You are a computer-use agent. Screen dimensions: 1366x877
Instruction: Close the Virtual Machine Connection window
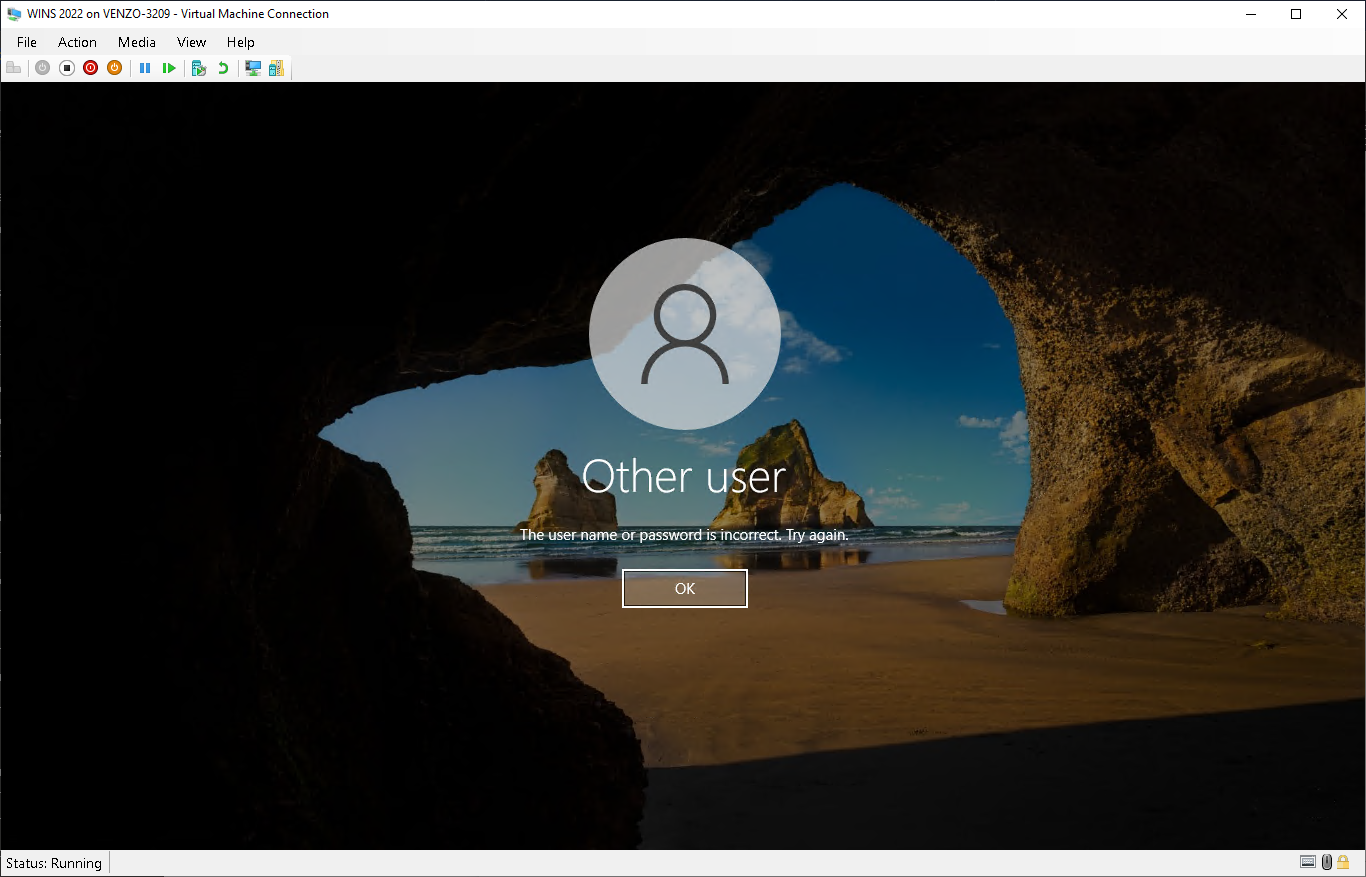coord(1342,14)
